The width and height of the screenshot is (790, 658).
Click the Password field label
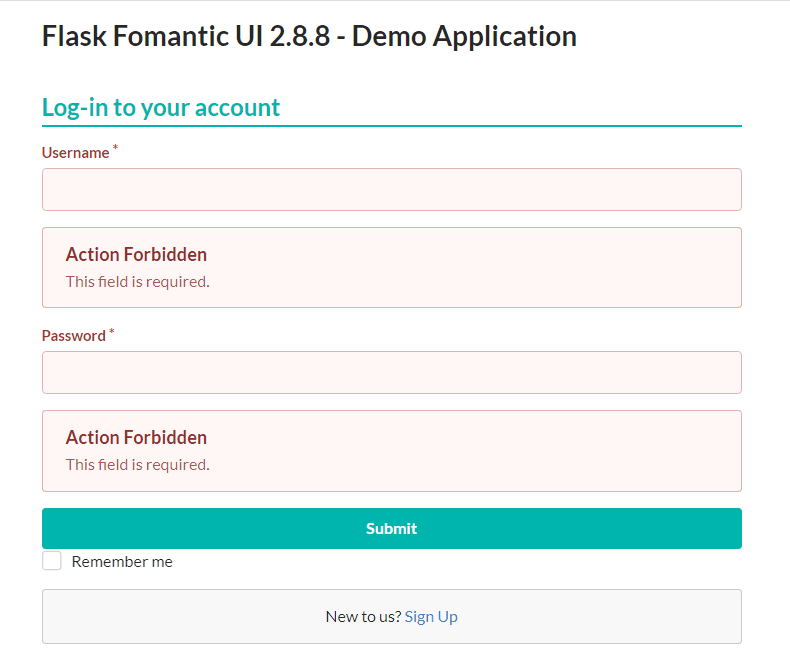click(74, 336)
